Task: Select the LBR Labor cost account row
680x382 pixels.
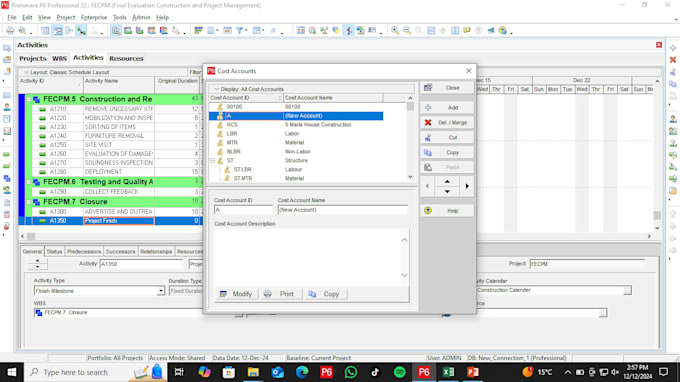Action: 296,134
